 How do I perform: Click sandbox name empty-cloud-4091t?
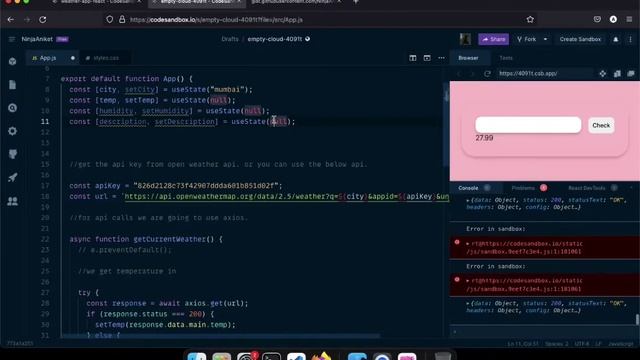pos(275,39)
